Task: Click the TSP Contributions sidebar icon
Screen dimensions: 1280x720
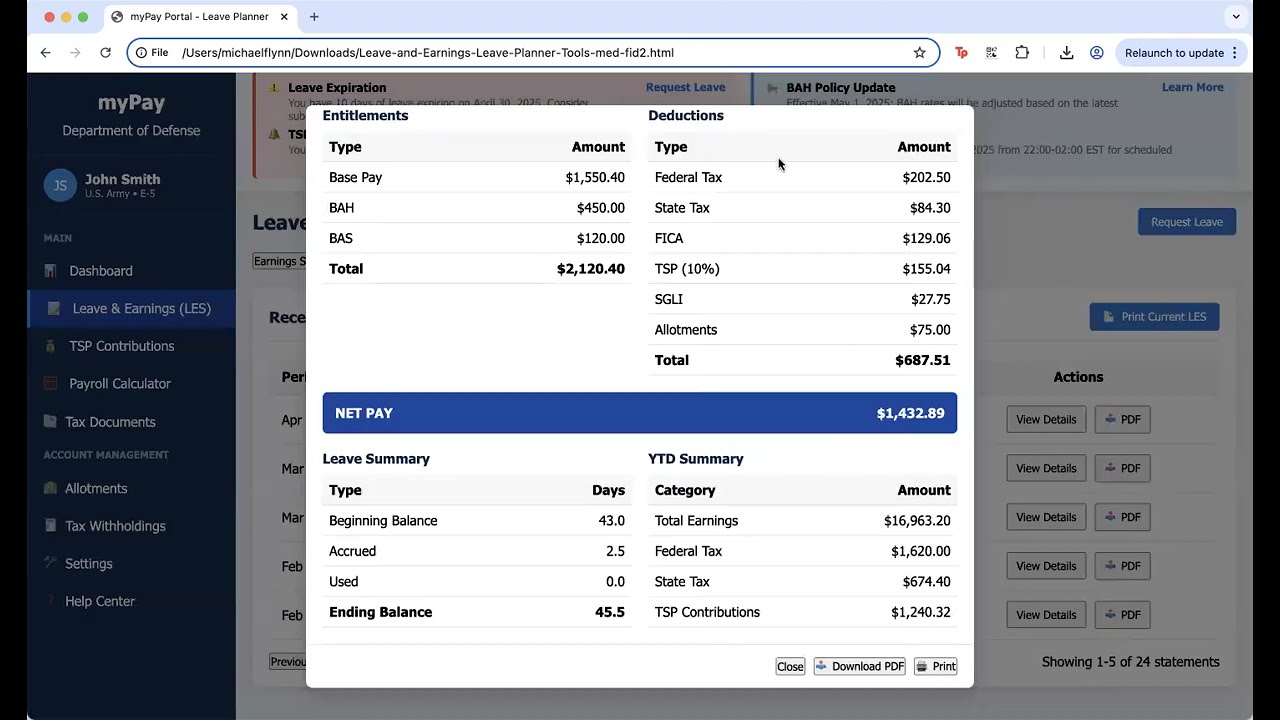Action: click(50, 346)
